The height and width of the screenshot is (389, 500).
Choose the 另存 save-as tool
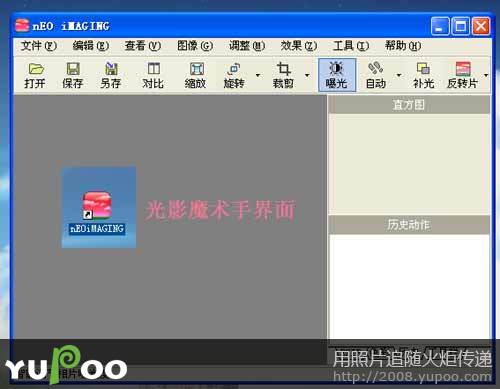click(111, 75)
